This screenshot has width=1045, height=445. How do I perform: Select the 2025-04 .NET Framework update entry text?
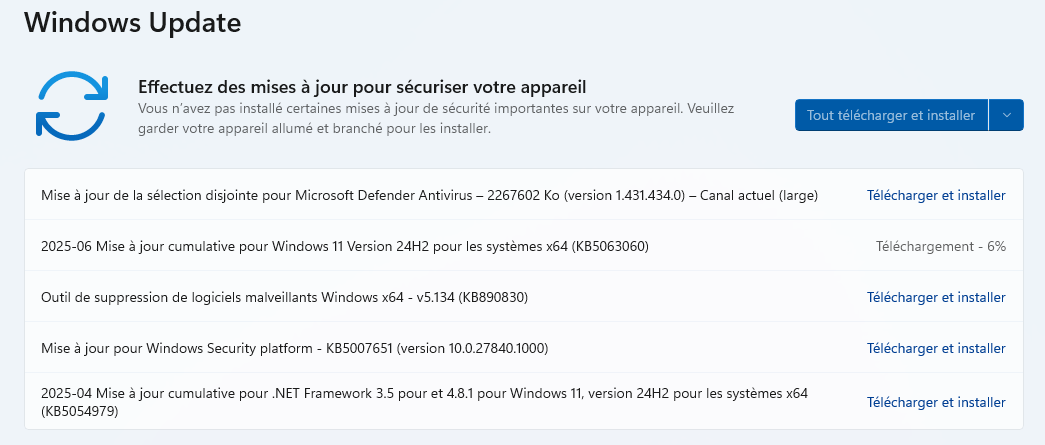pyautogui.click(x=425, y=402)
